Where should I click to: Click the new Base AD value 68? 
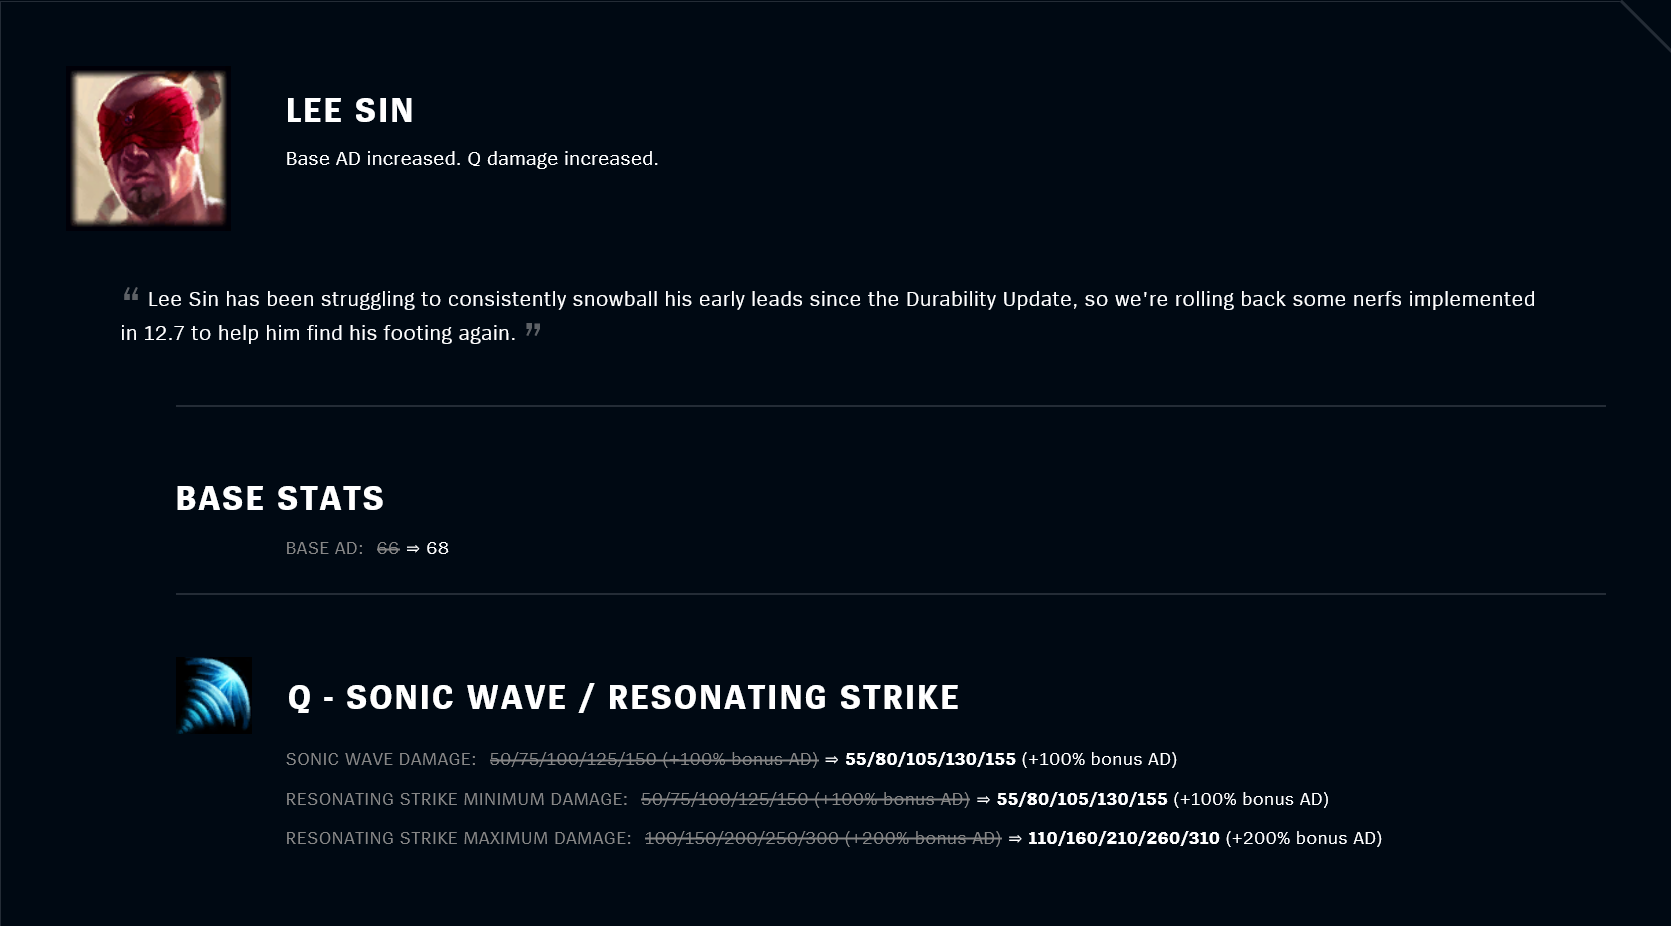(x=437, y=548)
